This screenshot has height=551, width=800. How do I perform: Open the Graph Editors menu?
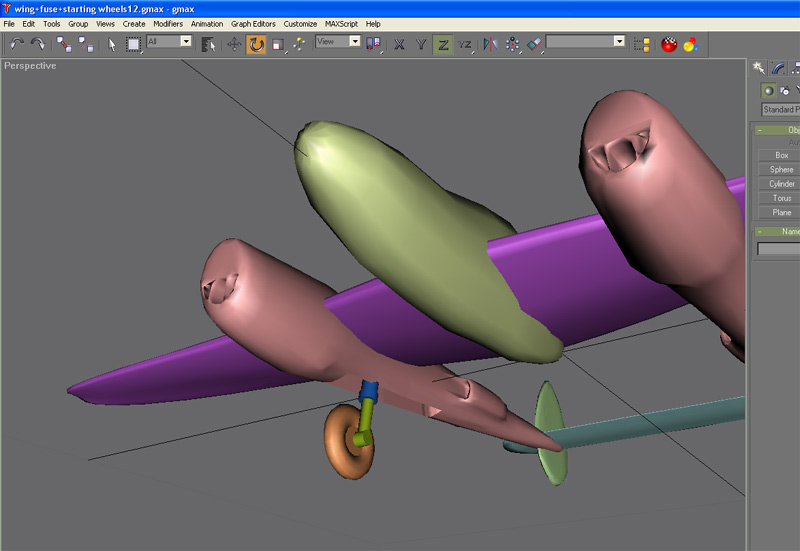tap(254, 23)
